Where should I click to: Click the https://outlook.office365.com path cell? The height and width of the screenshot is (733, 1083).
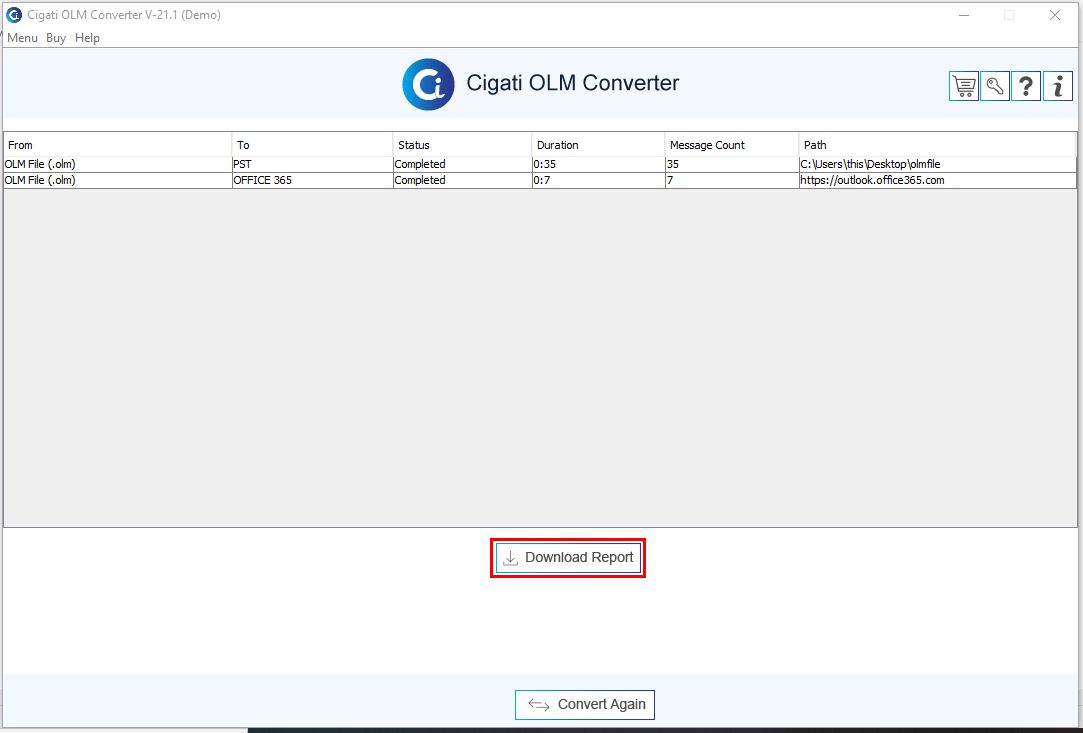(x=937, y=180)
